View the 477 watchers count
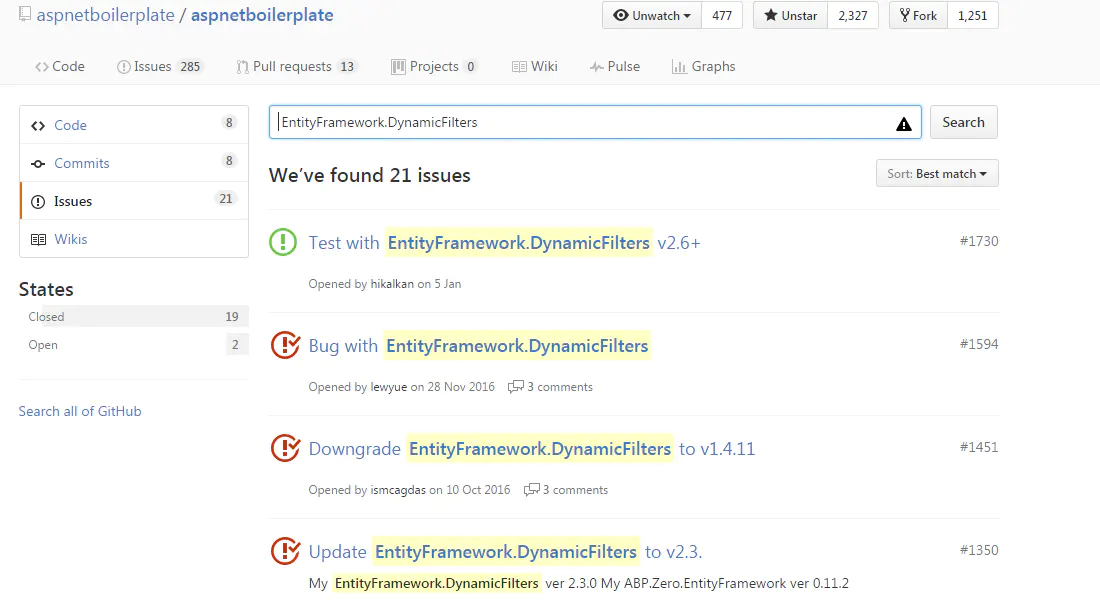Viewport: 1100px width, 604px height. tap(722, 15)
